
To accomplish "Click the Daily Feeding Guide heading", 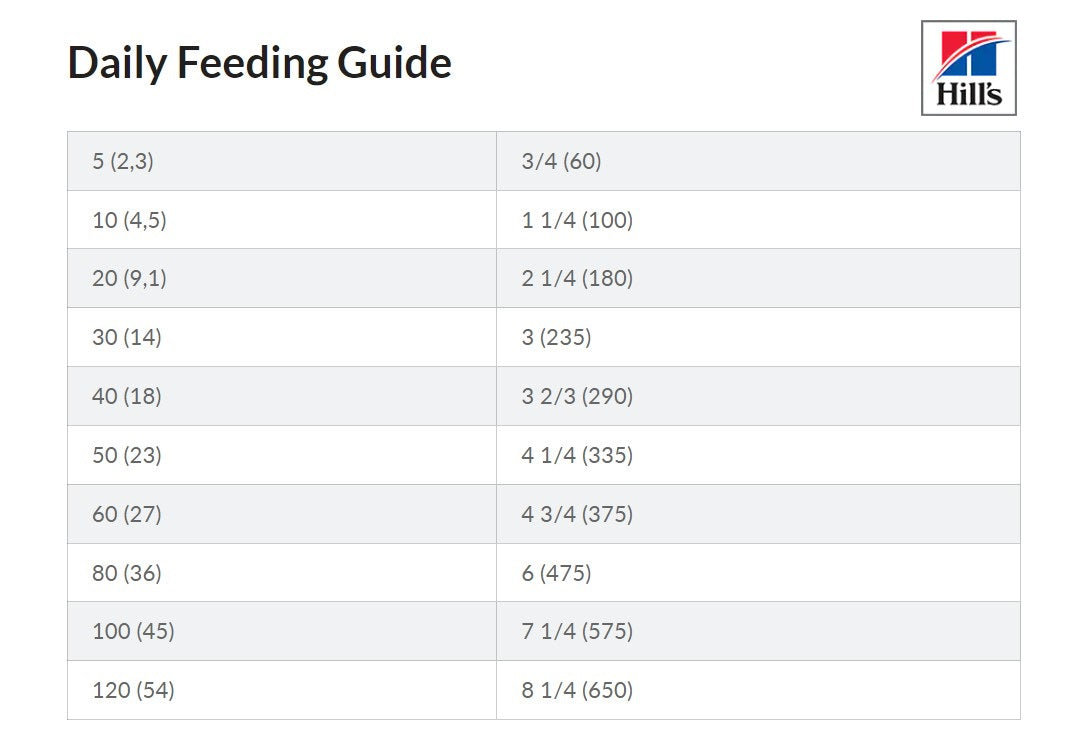I will point(259,63).
